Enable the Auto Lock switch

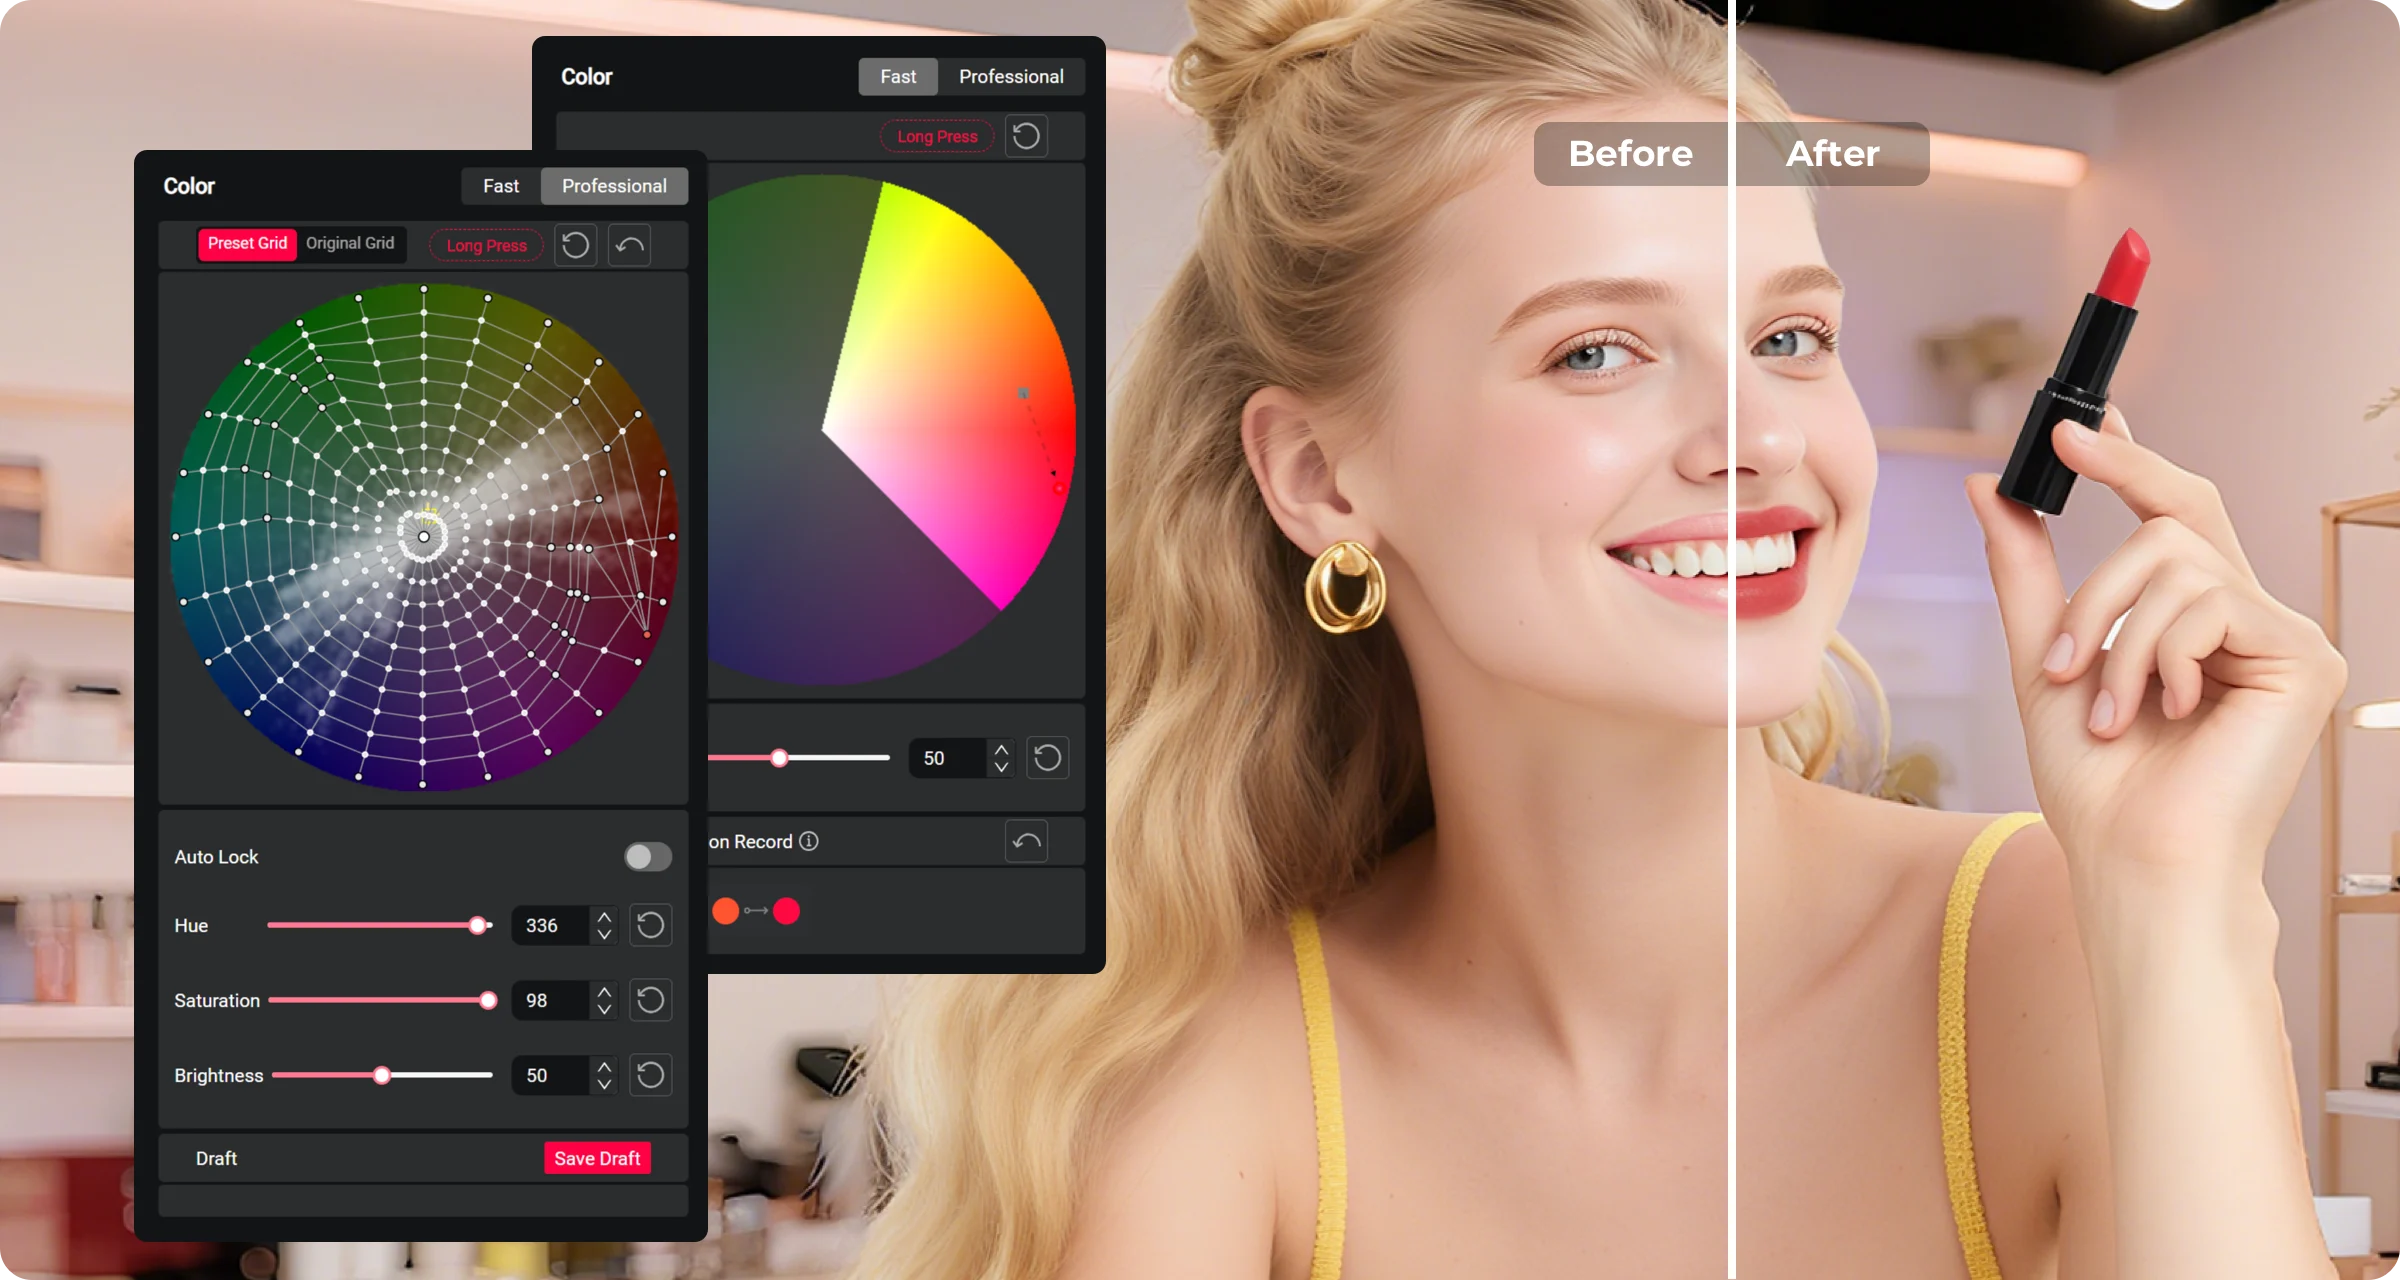pos(647,857)
